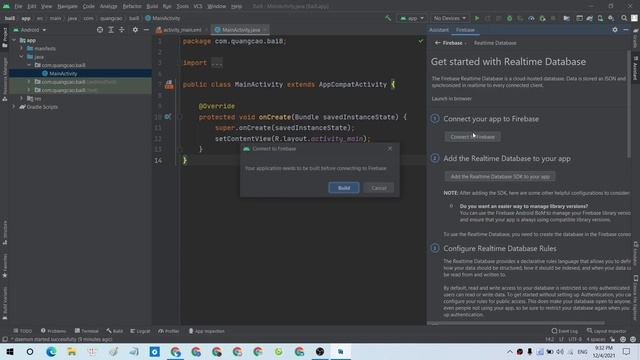
Task: Switch to the Assistant tab
Action: (x=439, y=30)
